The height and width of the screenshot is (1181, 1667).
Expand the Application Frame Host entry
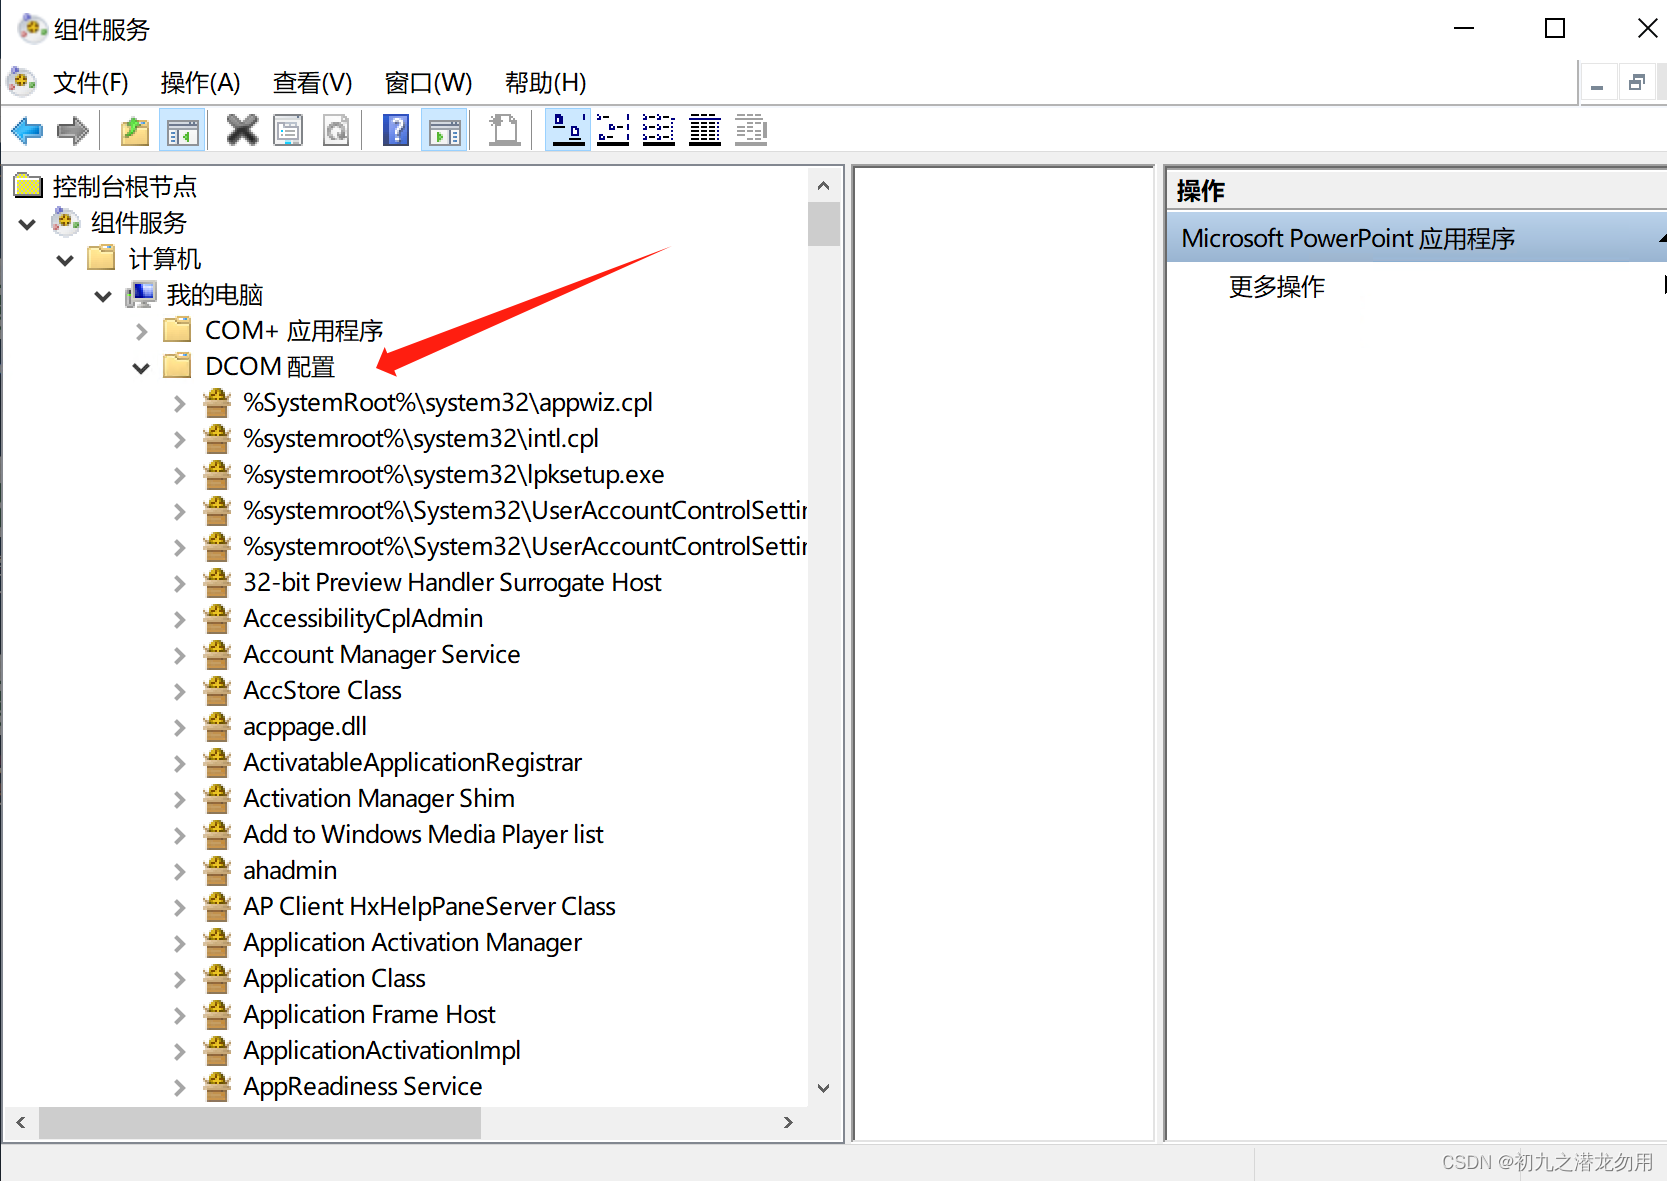pos(179,1015)
